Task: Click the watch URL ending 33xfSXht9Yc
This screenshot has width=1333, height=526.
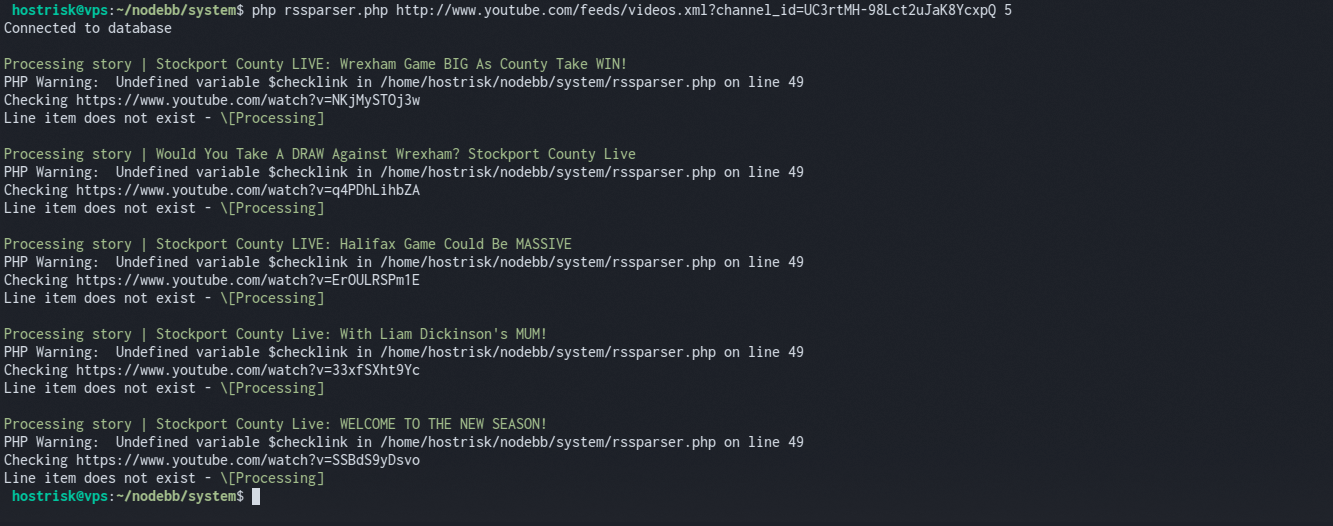Action: 248,370
